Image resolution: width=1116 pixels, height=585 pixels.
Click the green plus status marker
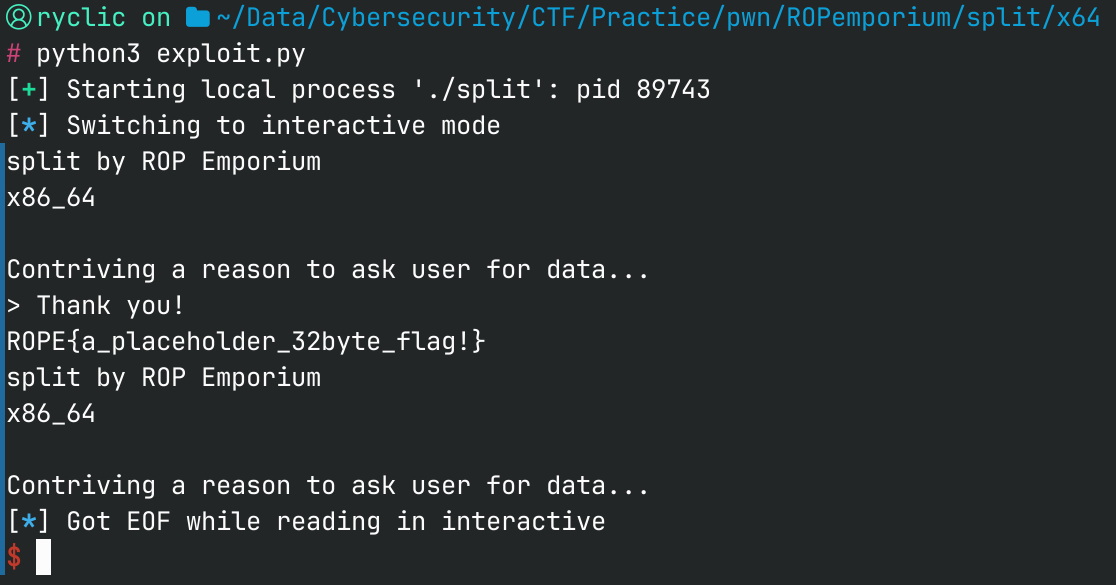coord(29,90)
